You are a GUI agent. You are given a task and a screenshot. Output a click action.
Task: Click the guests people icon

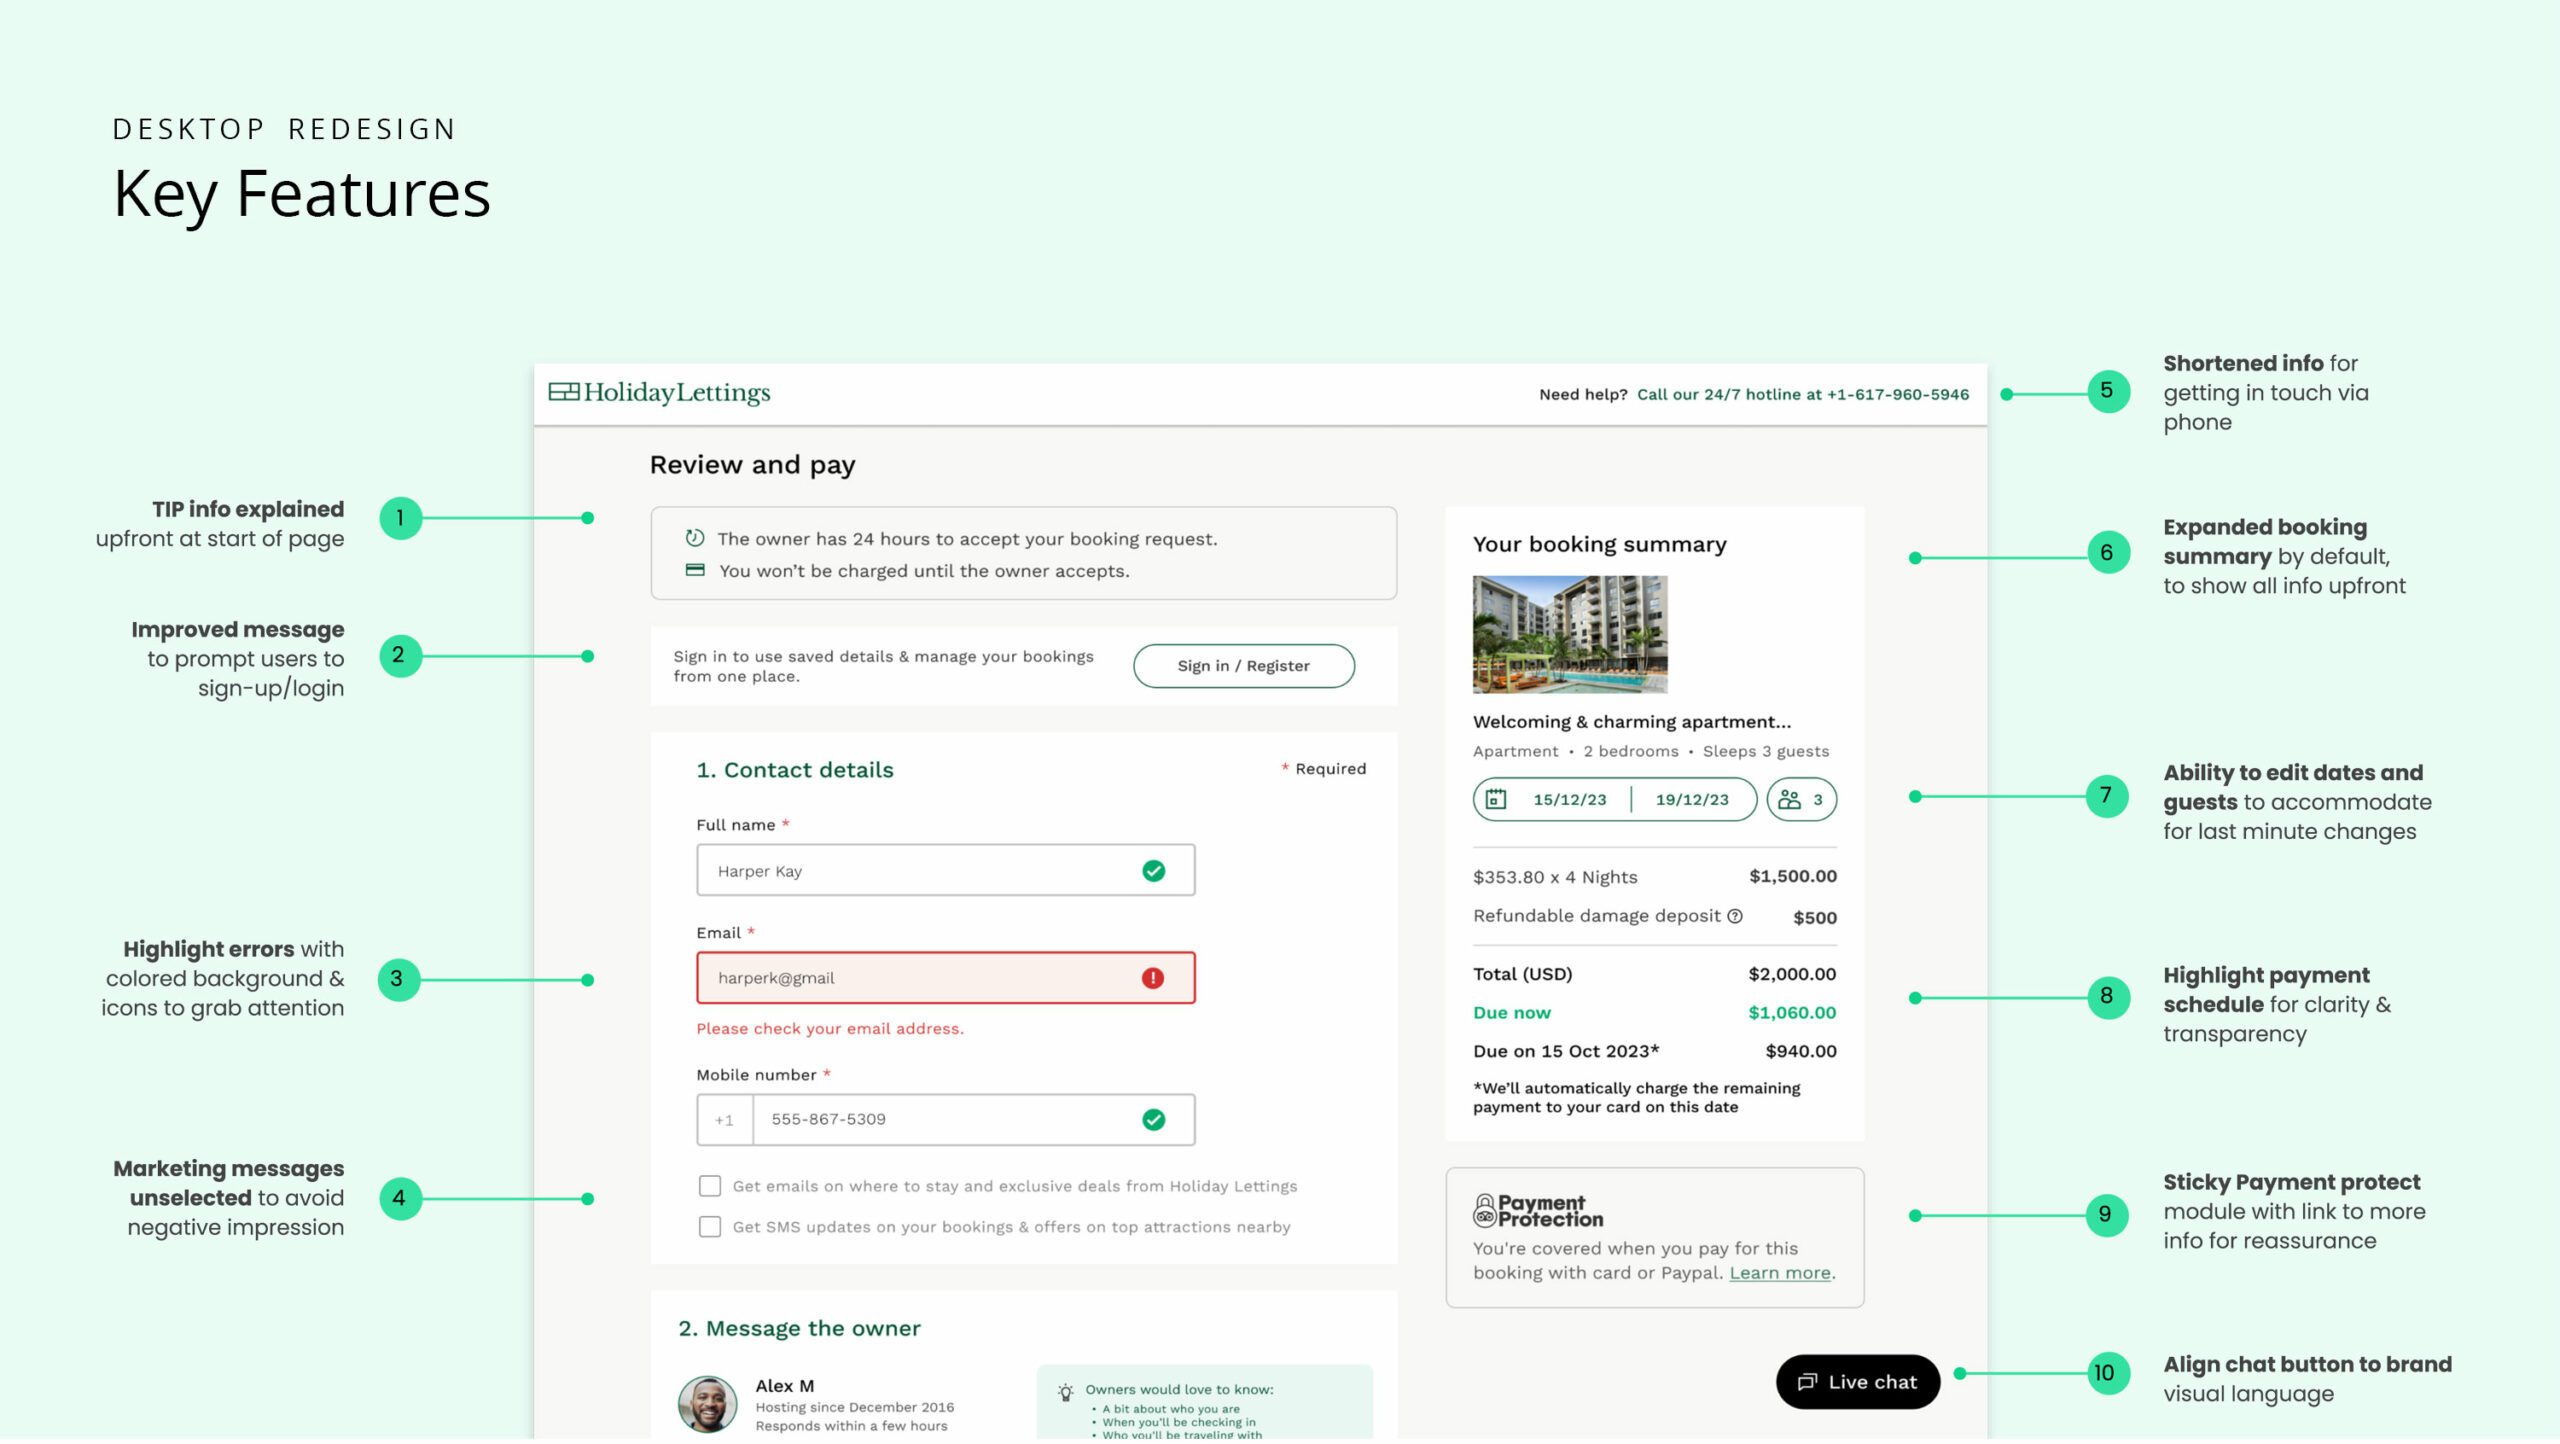pos(1789,799)
